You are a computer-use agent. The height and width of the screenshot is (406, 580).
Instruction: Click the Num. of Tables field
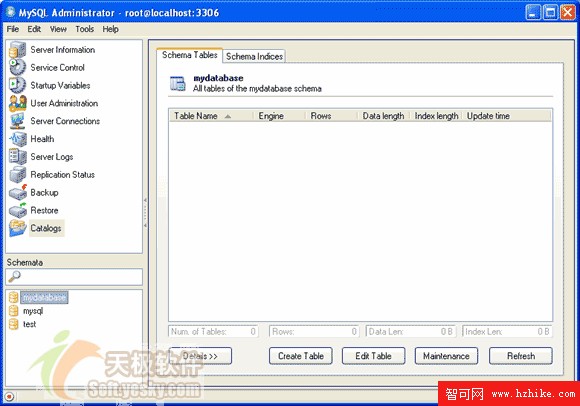213,331
